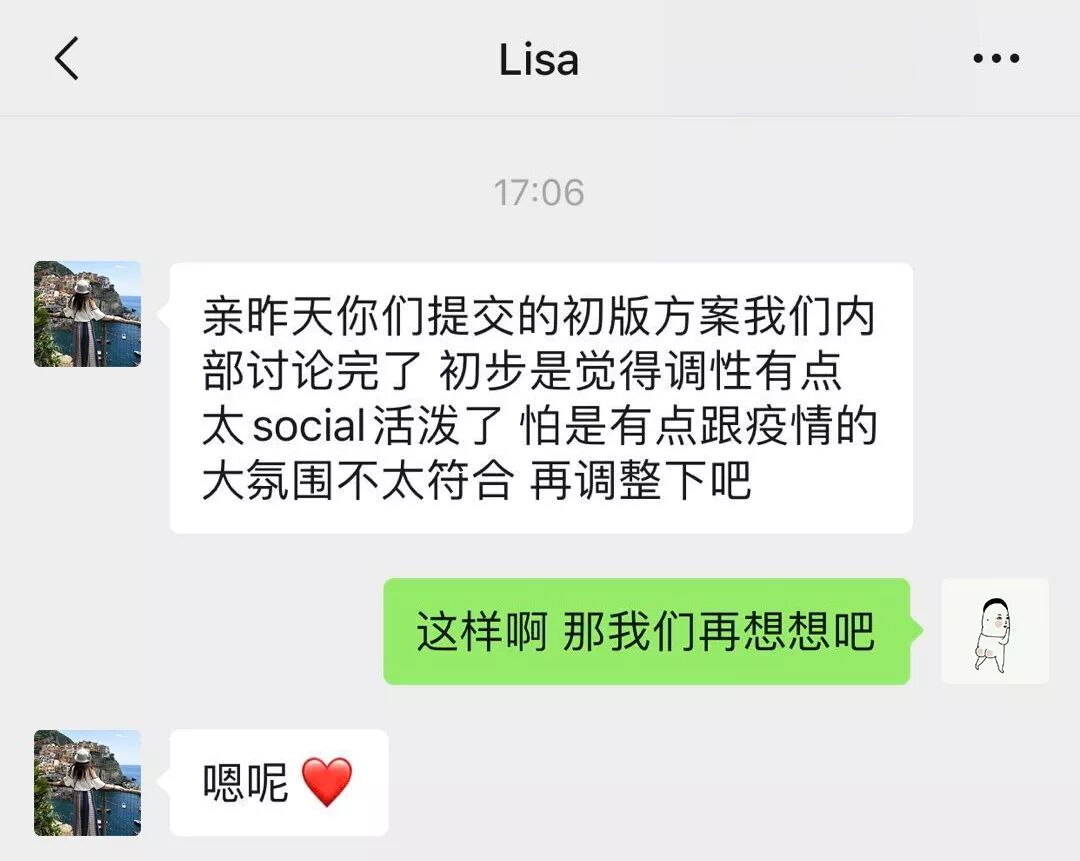Go back using the left arrow

(67, 59)
